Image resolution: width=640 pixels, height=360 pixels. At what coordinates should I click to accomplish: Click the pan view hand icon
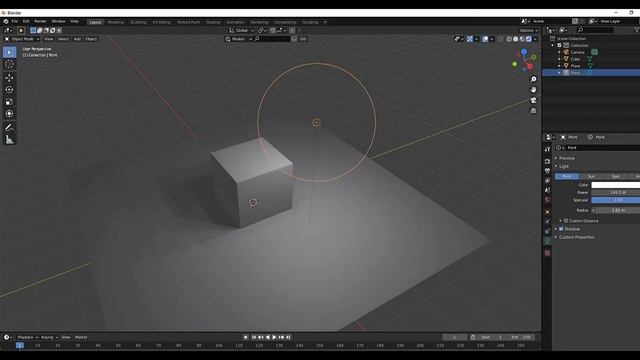pos(533,89)
